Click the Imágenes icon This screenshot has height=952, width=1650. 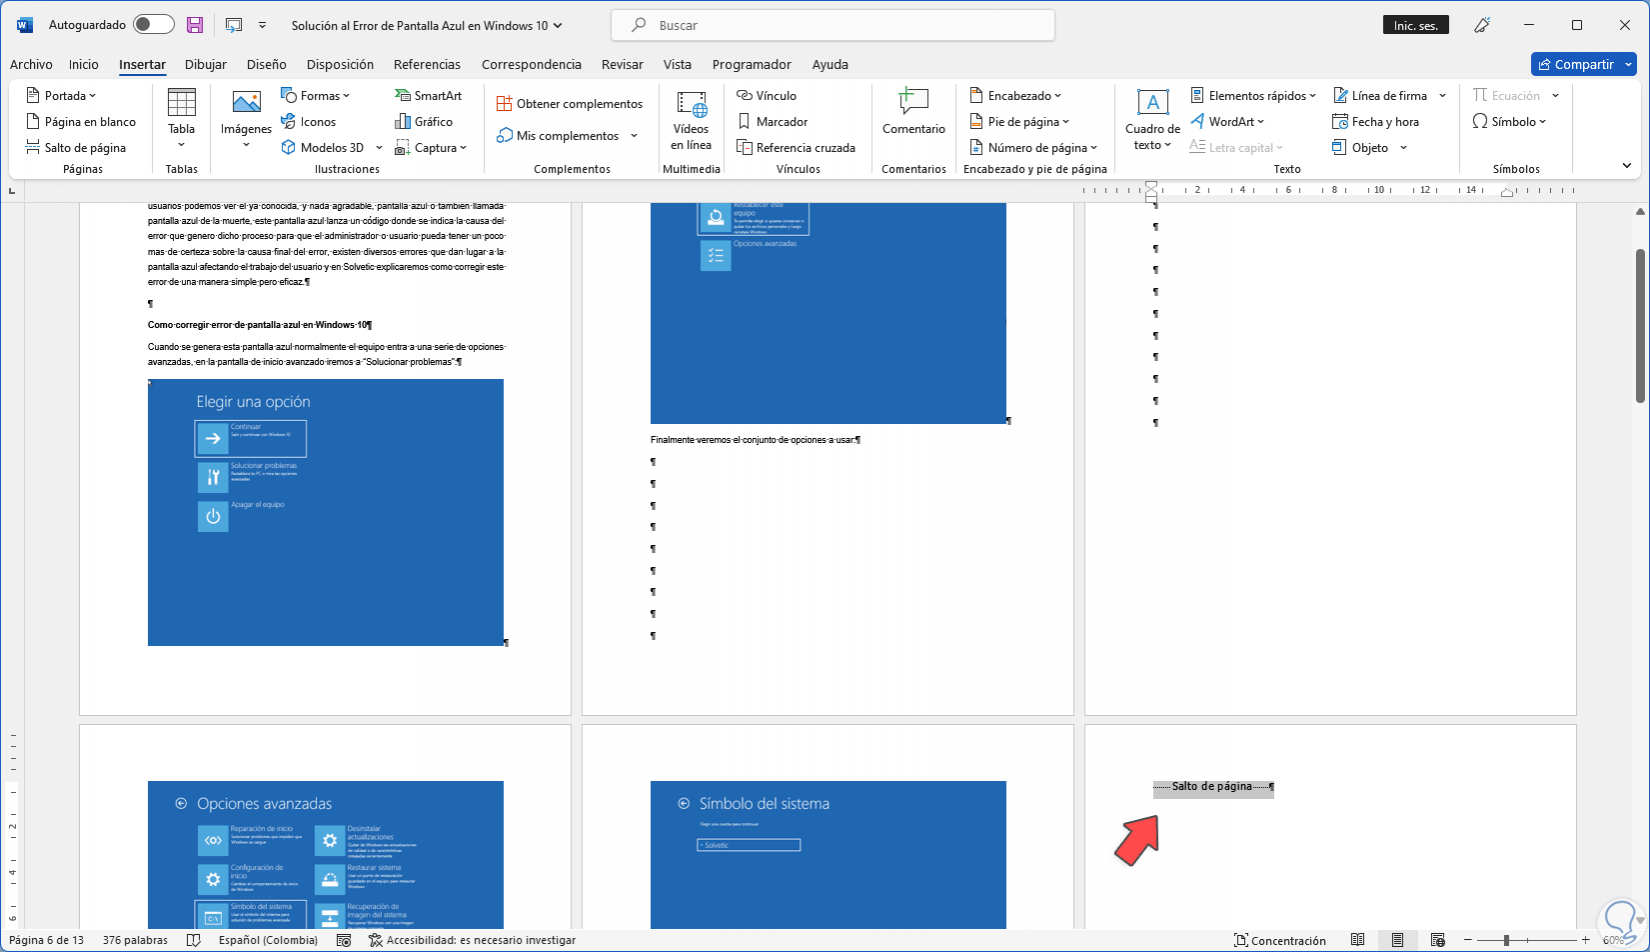click(x=246, y=102)
